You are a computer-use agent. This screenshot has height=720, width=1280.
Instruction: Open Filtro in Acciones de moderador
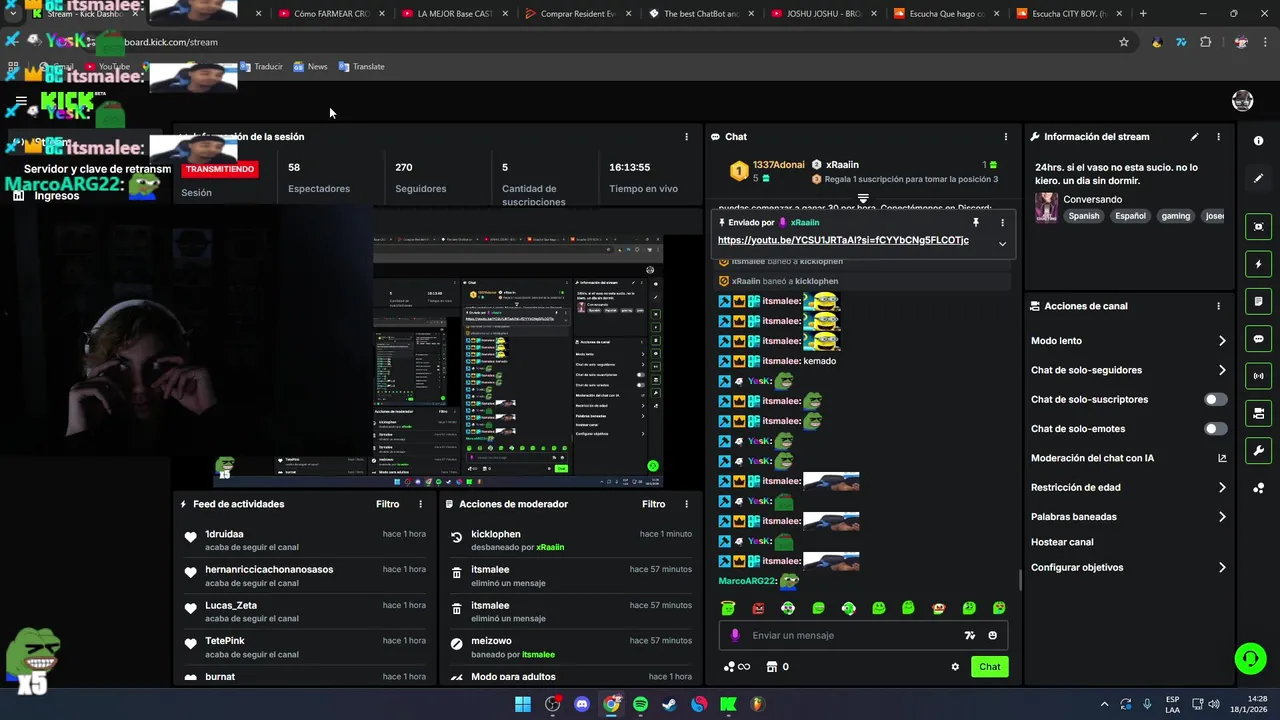click(653, 504)
